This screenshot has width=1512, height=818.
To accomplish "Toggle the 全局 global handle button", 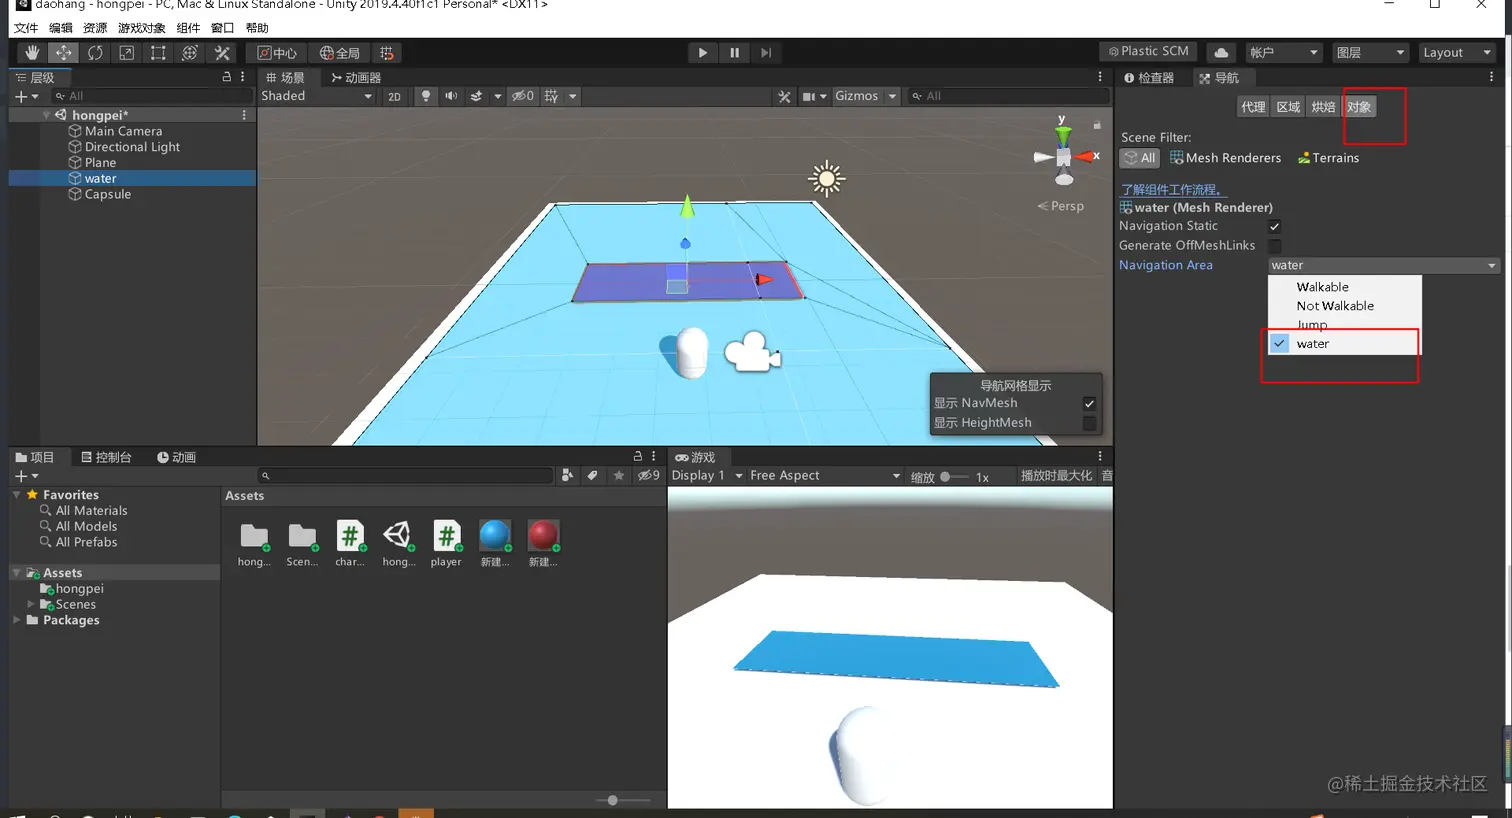I will point(339,53).
